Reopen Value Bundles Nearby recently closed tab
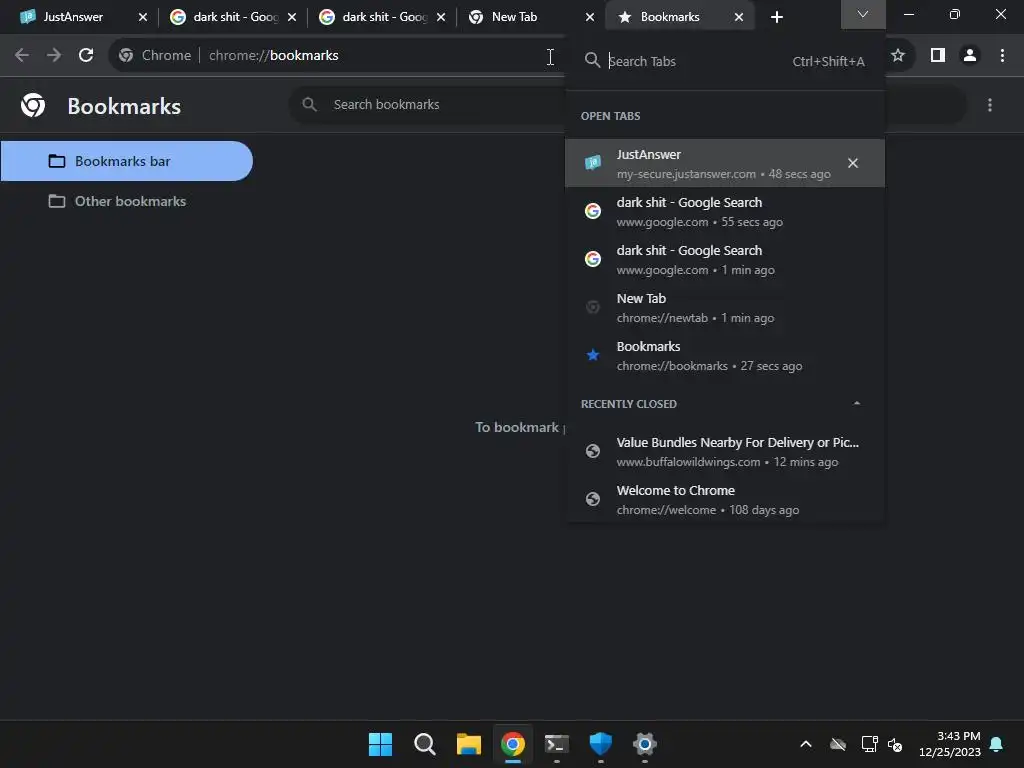This screenshot has width=1024, height=768. [725, 451]
